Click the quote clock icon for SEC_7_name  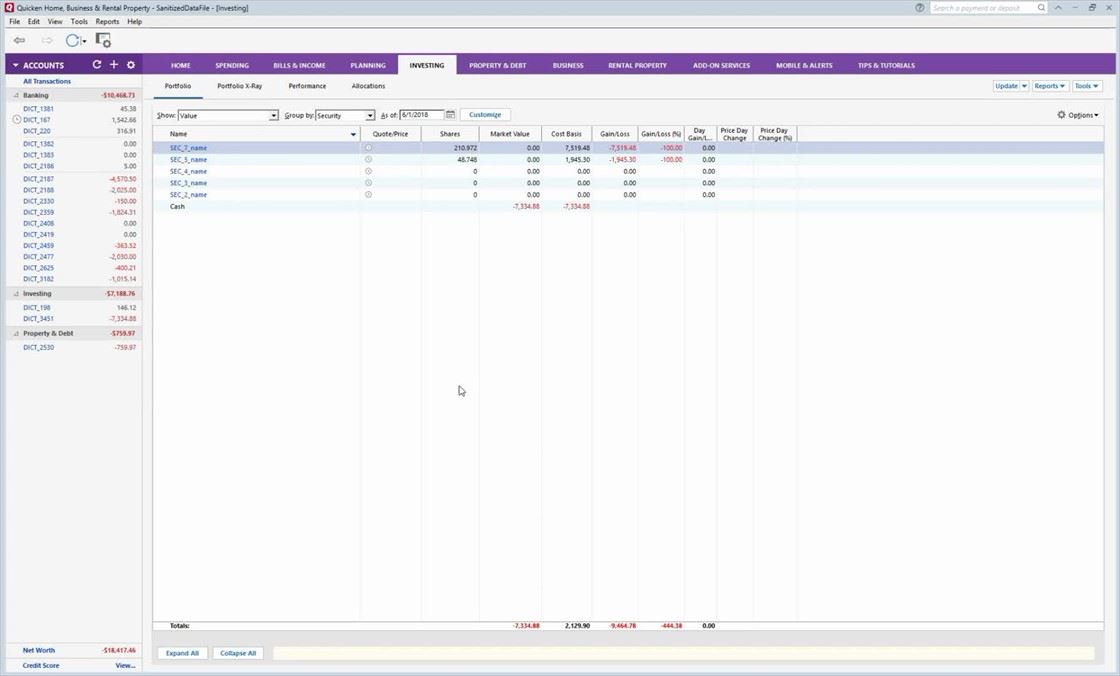tap(368, 148)
